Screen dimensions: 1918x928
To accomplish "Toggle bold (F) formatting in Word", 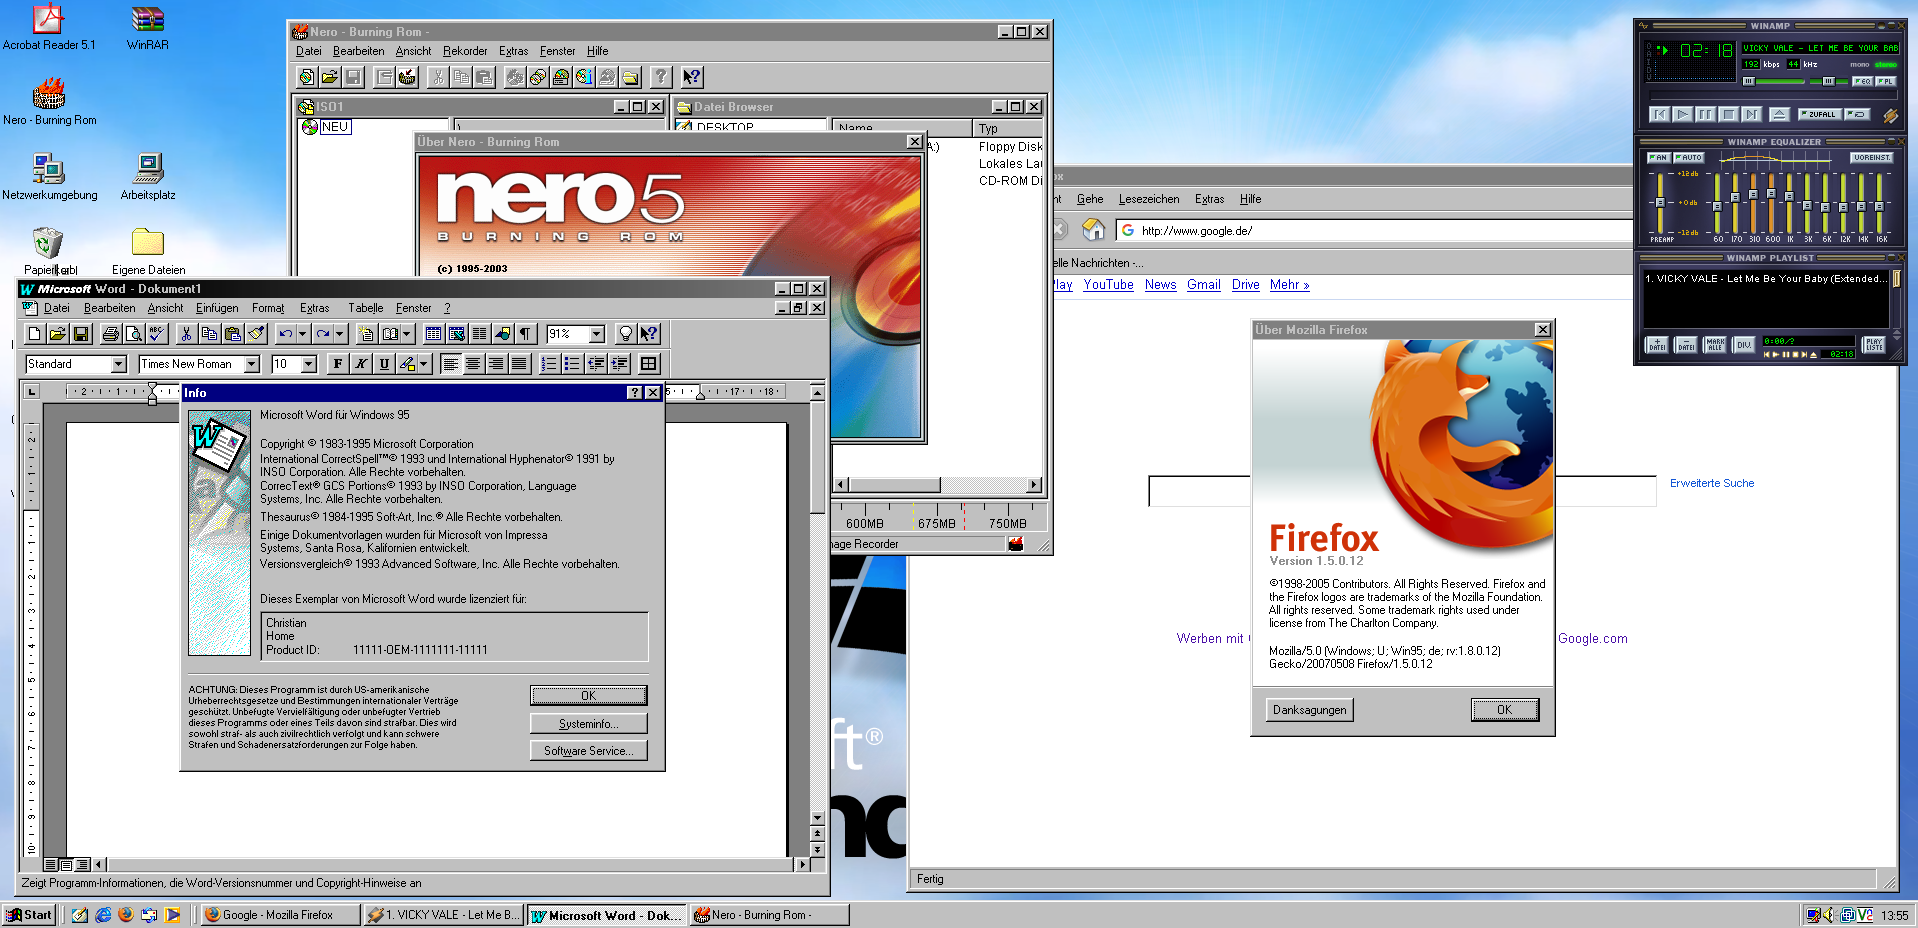I will point(338,364).
